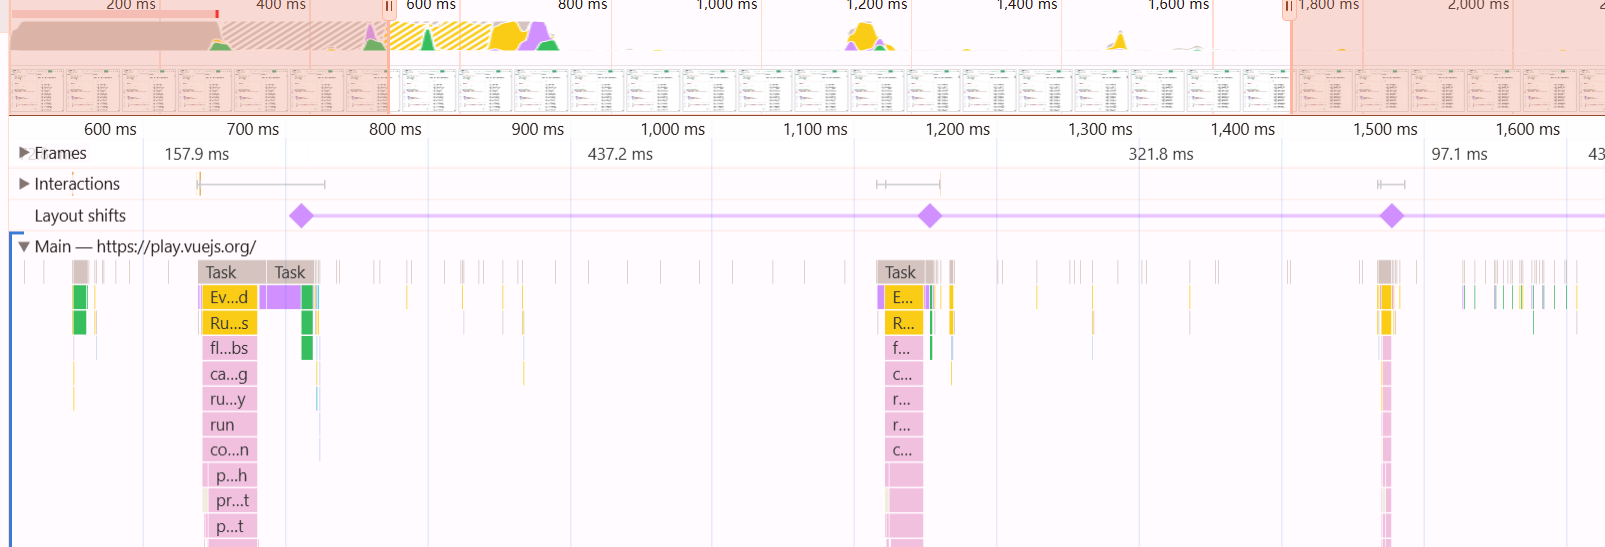Click the 'Ru...s' yellow flame entry
This screenshot has height=547, width=1605.
(x=229, y=323)
